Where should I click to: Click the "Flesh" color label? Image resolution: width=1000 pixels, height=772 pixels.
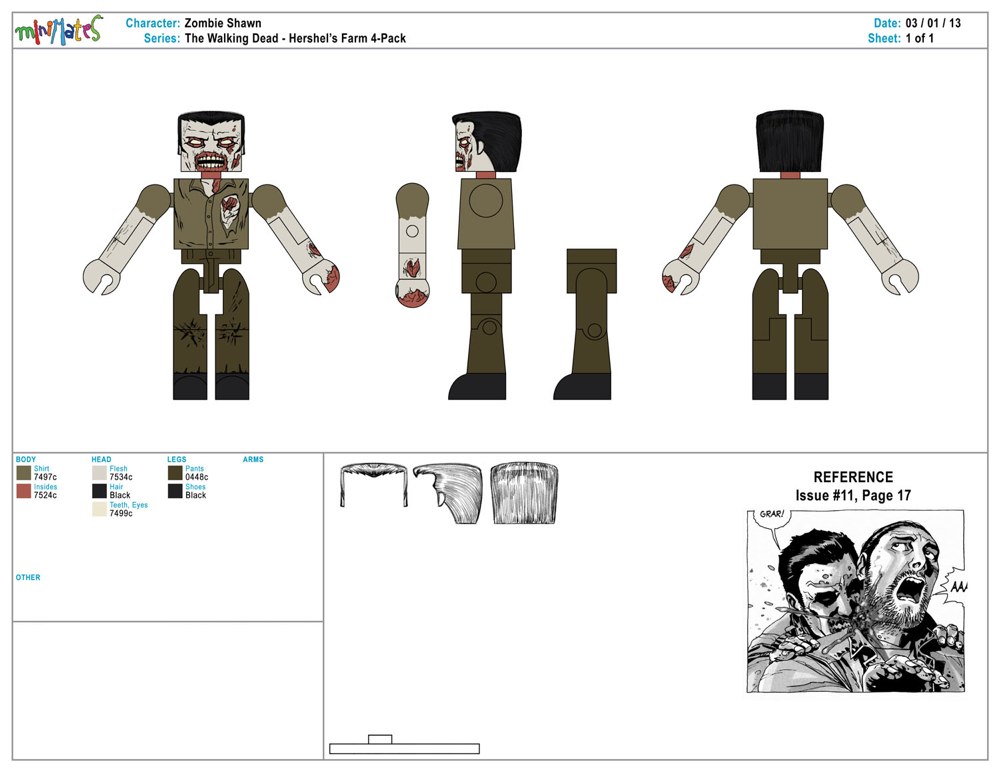[x=119, y=468]
